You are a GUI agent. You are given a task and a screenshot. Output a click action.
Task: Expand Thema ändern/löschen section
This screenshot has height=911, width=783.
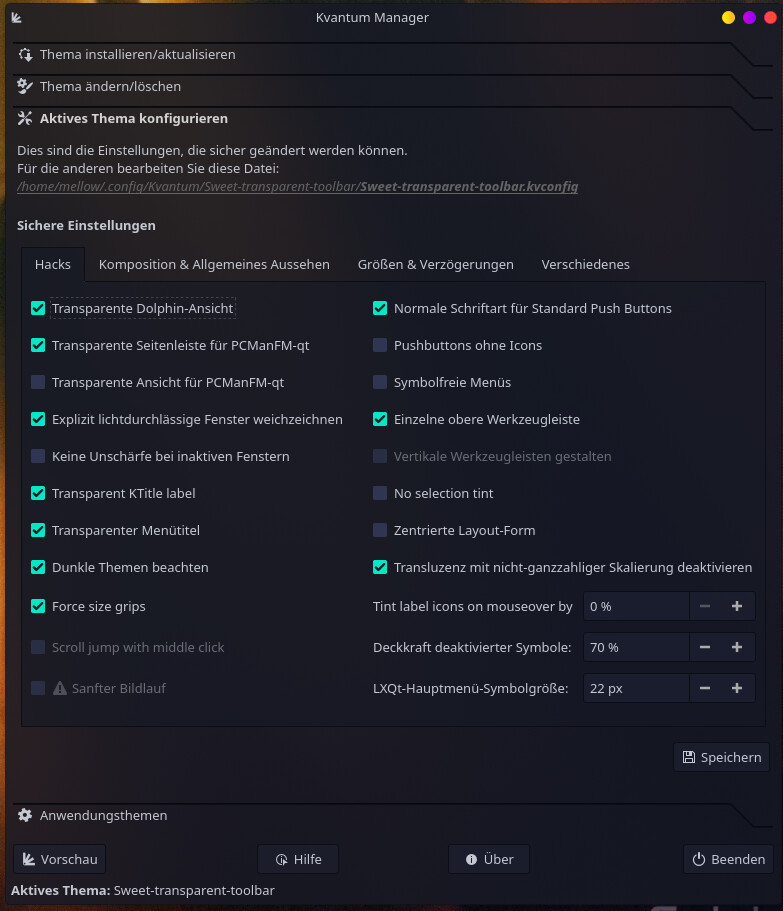point(110,86)
